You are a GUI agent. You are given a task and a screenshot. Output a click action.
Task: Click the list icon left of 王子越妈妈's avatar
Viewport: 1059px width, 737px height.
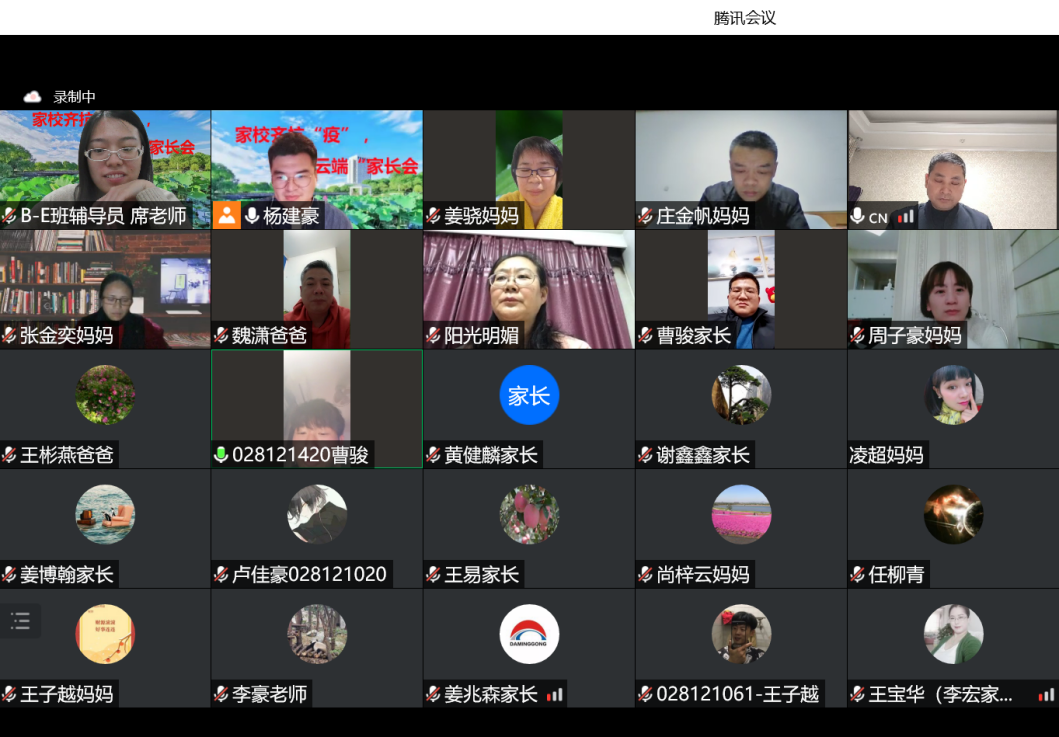pos(21,620)
